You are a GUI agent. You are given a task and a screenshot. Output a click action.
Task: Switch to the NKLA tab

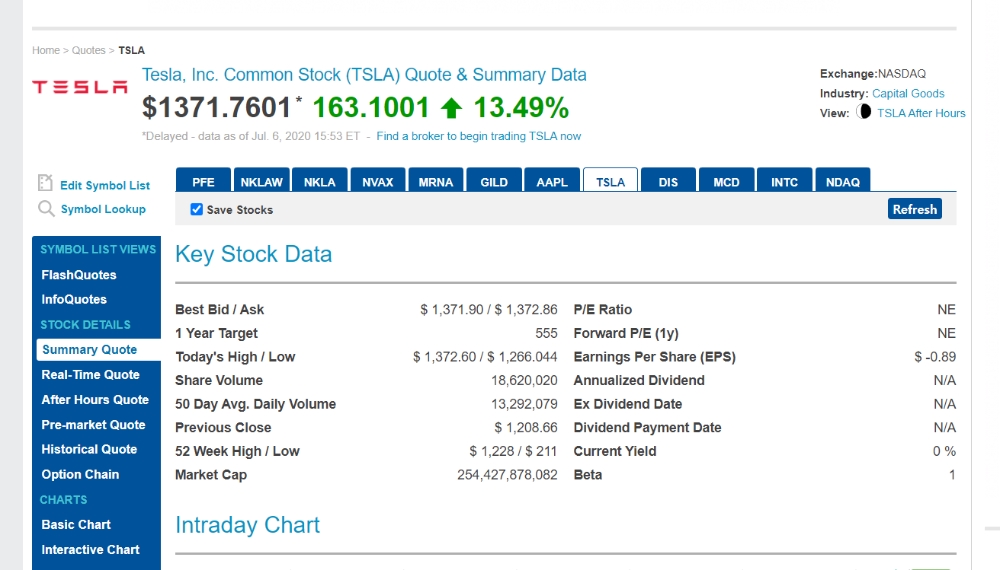(x=320, y=180)
